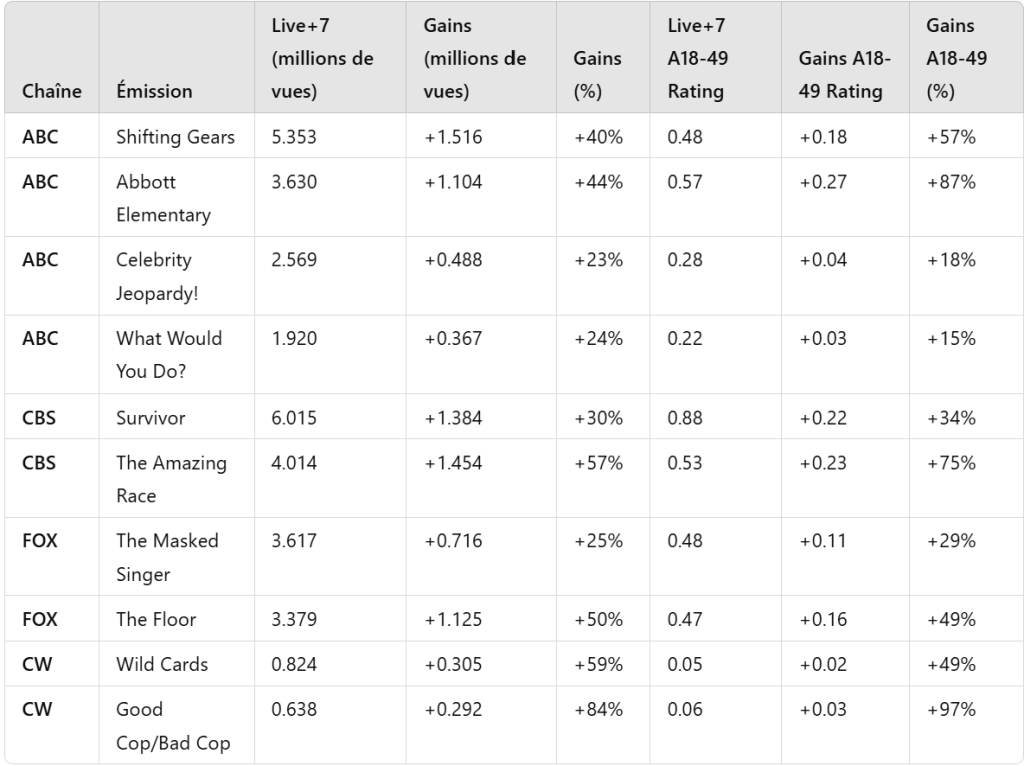Select "The Masked Singer" cell
1024x766 pixels.
(167, 557)
